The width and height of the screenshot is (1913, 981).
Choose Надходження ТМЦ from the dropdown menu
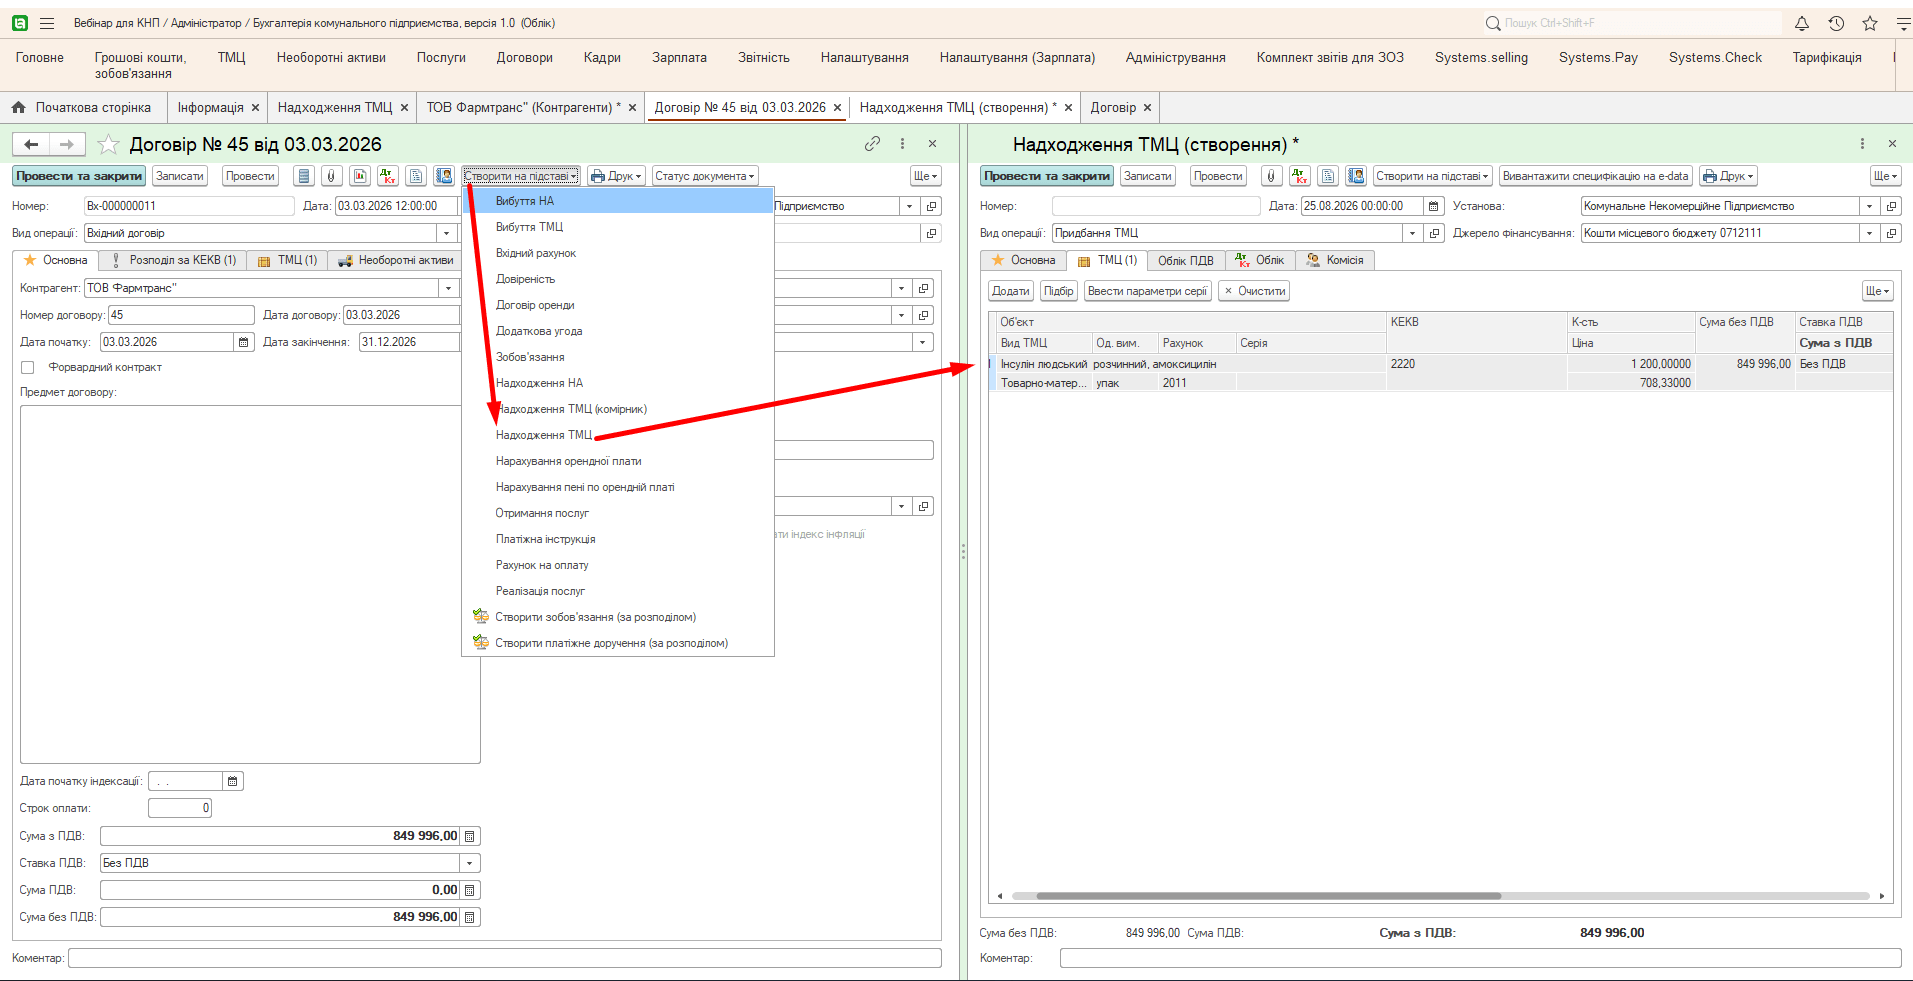(544, 435)
